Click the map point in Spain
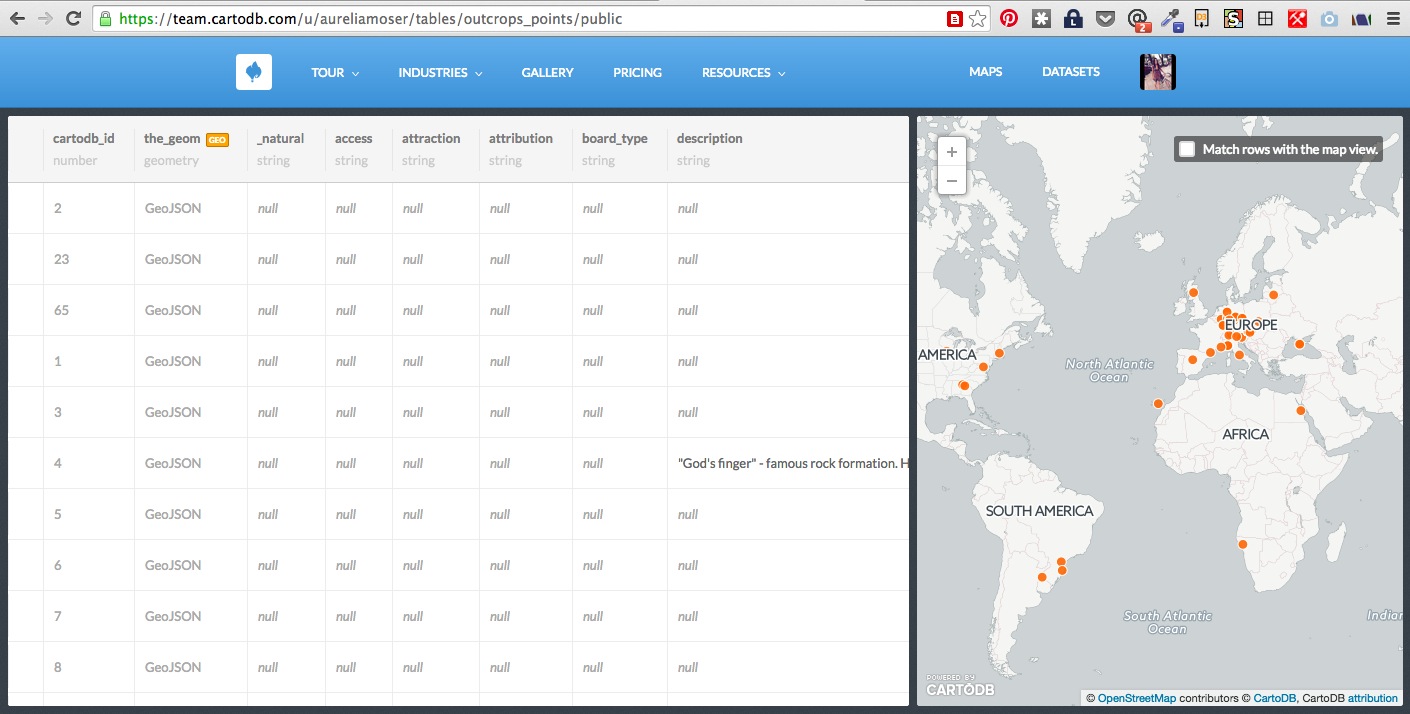This screenshot has width=1410, height=714. (1192, 359)
